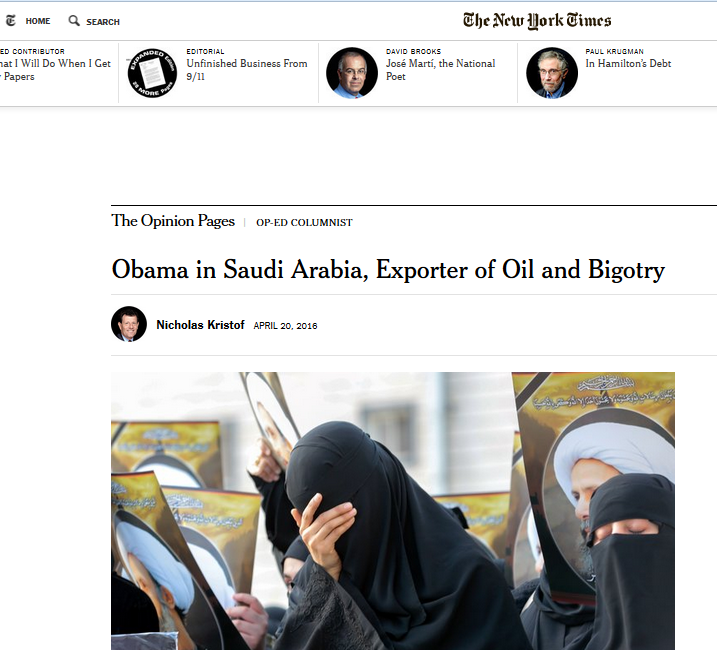The image size is (717, 650).
Task: Click the article headline about Saudi Arabia
Action: [x=388, y=270]
